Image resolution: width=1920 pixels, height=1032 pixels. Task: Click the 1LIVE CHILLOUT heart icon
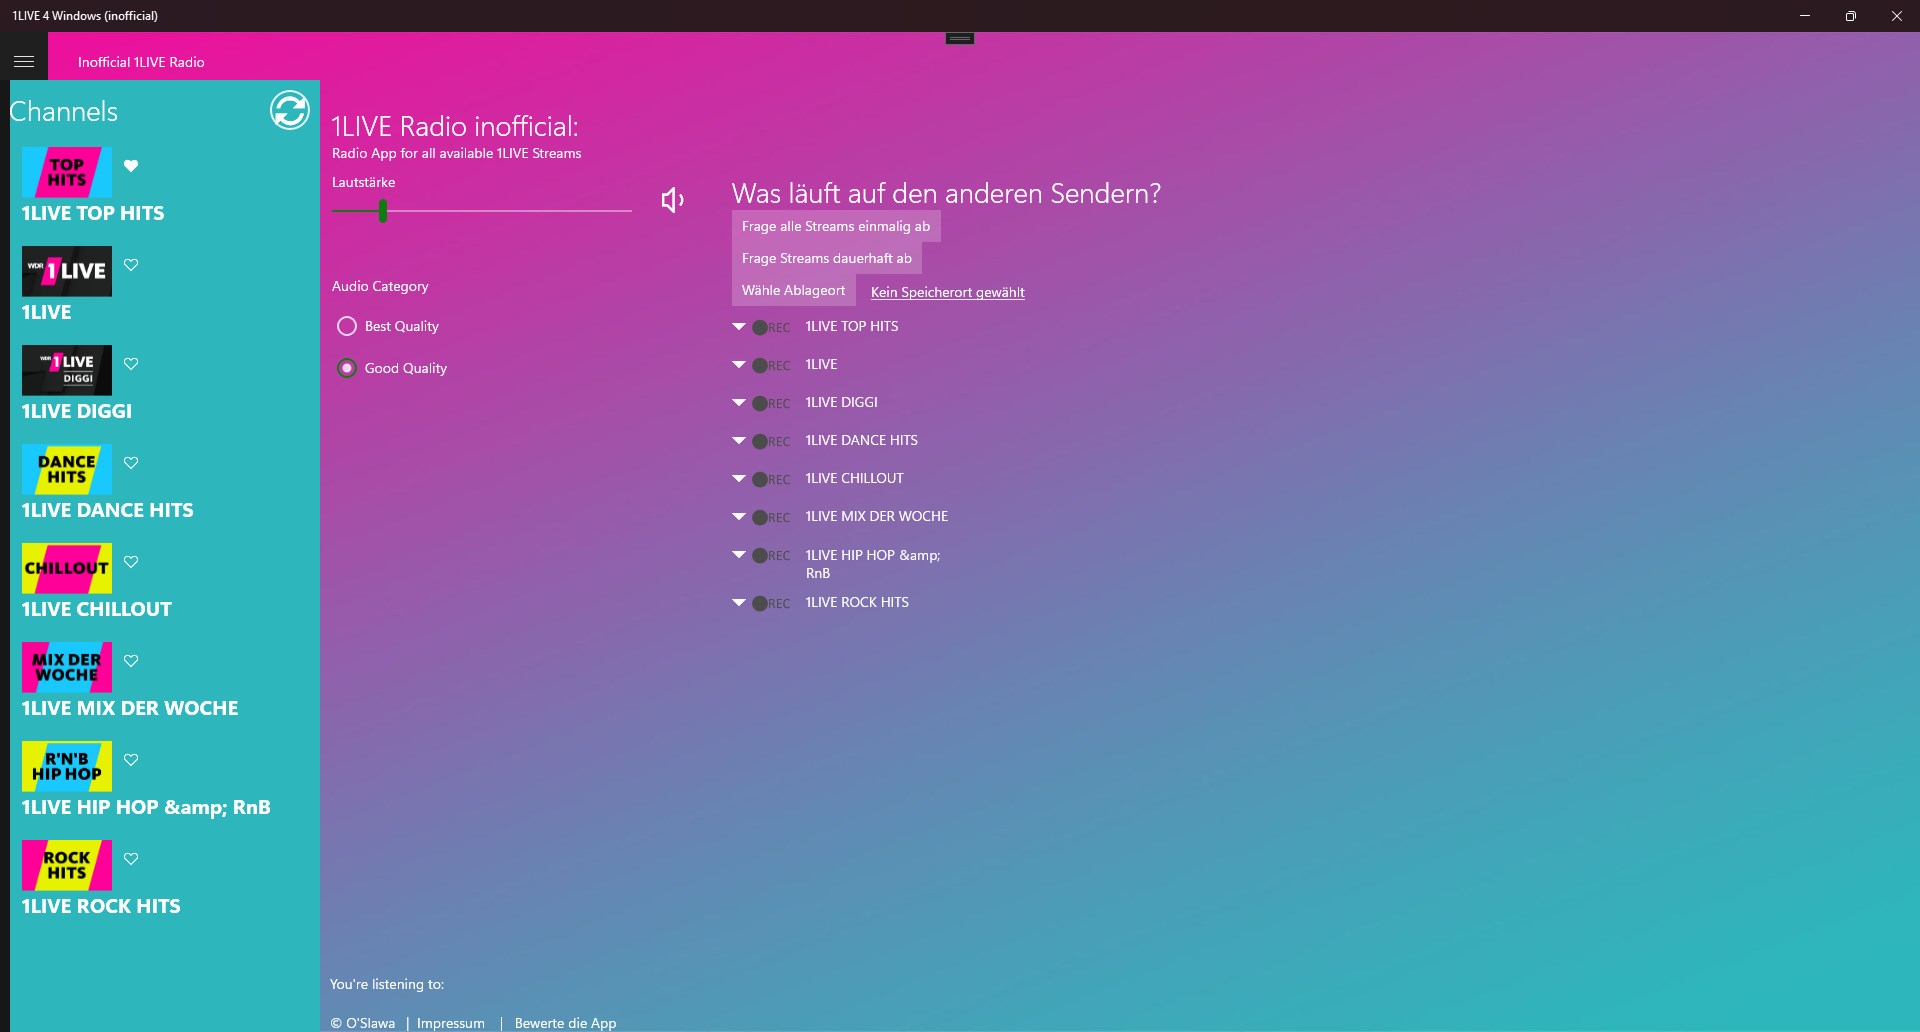[x=131, y=562]
